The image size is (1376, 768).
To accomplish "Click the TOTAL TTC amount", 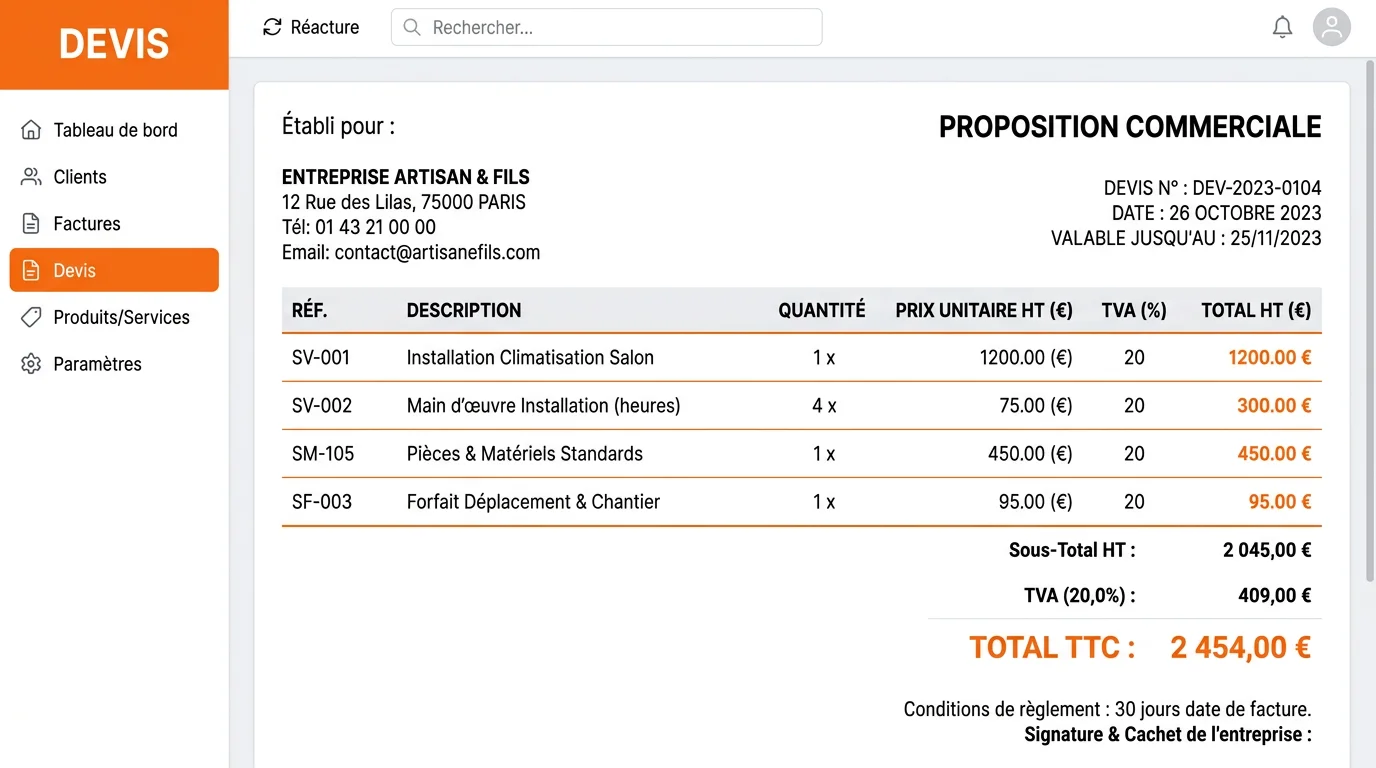I will point(1240,647).
